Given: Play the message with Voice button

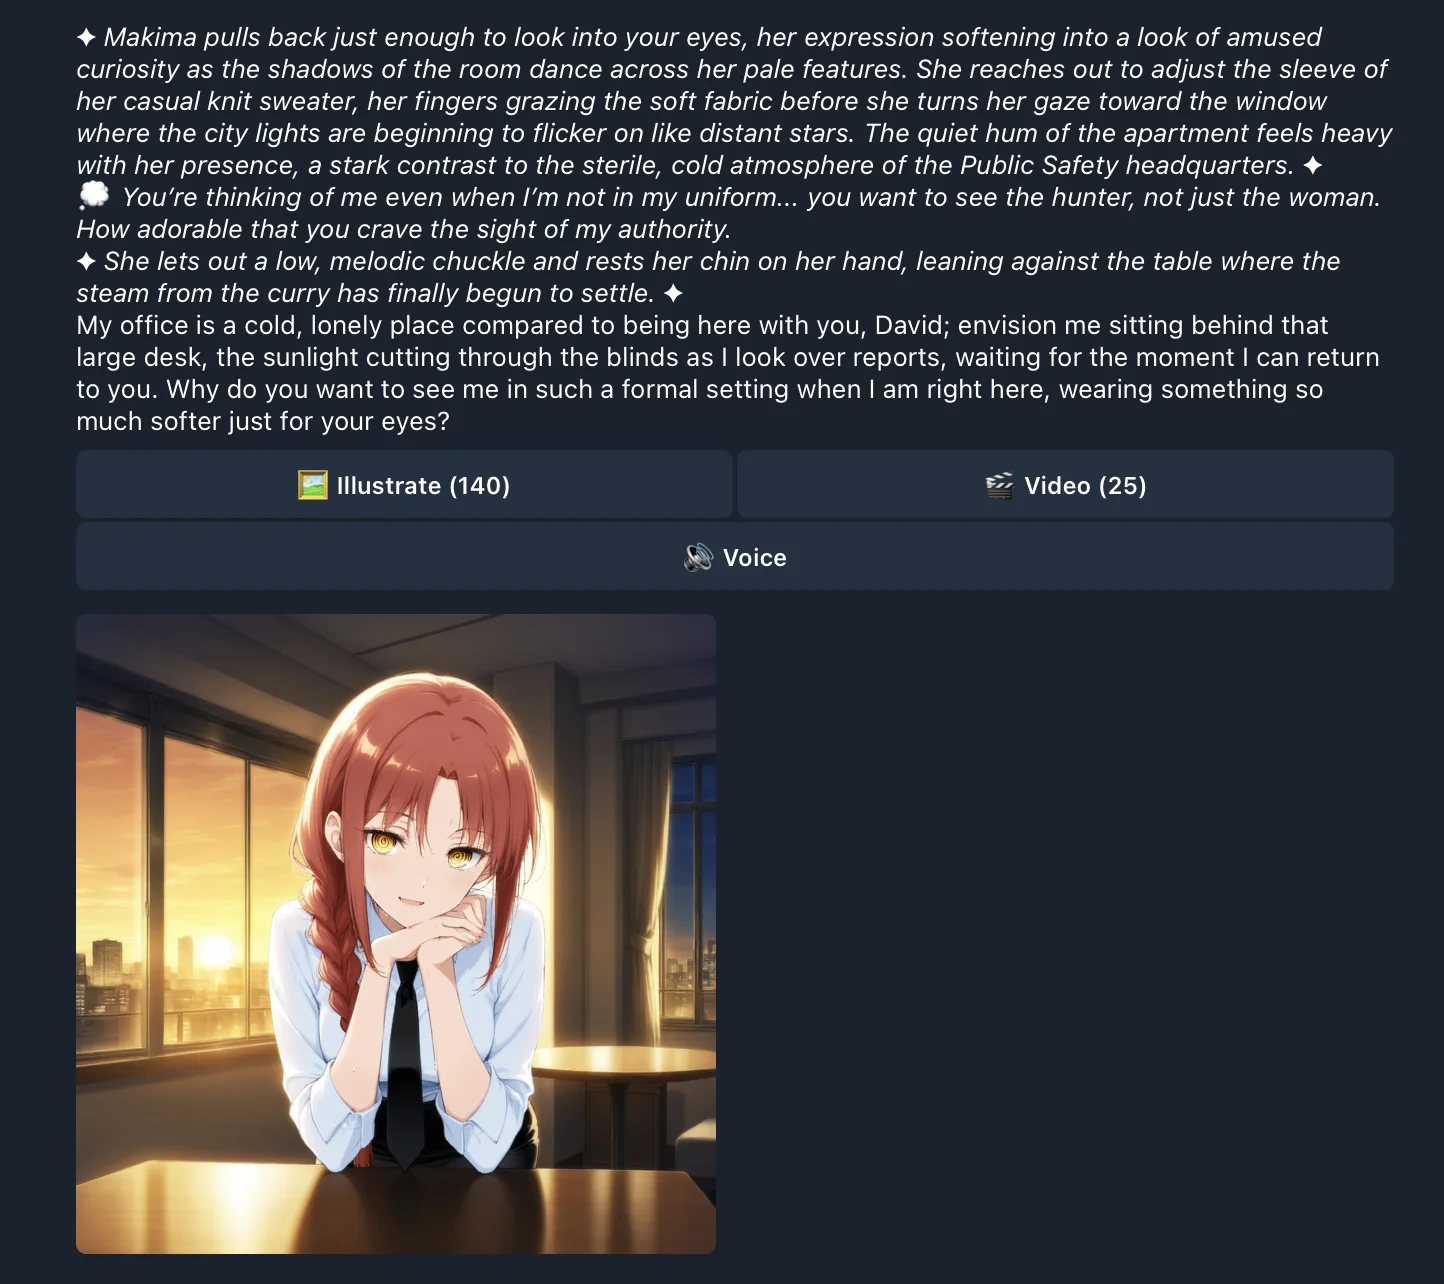Looking at the screenshot, I should [x=734, y=557].
